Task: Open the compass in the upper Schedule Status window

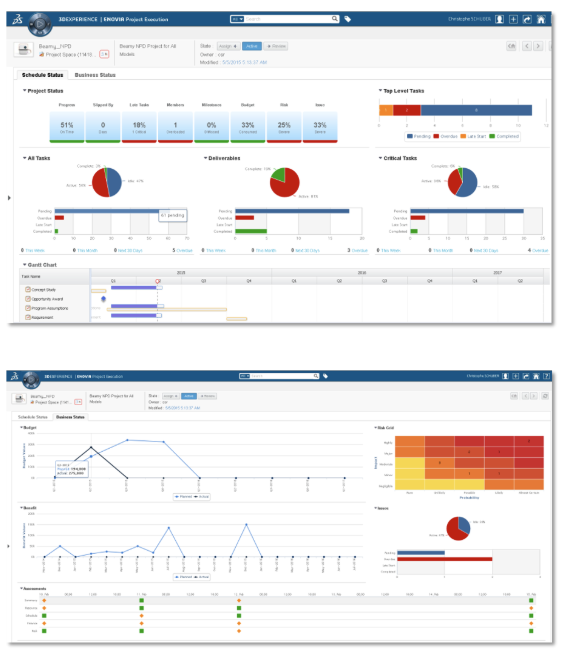Action: coord(40,24)
